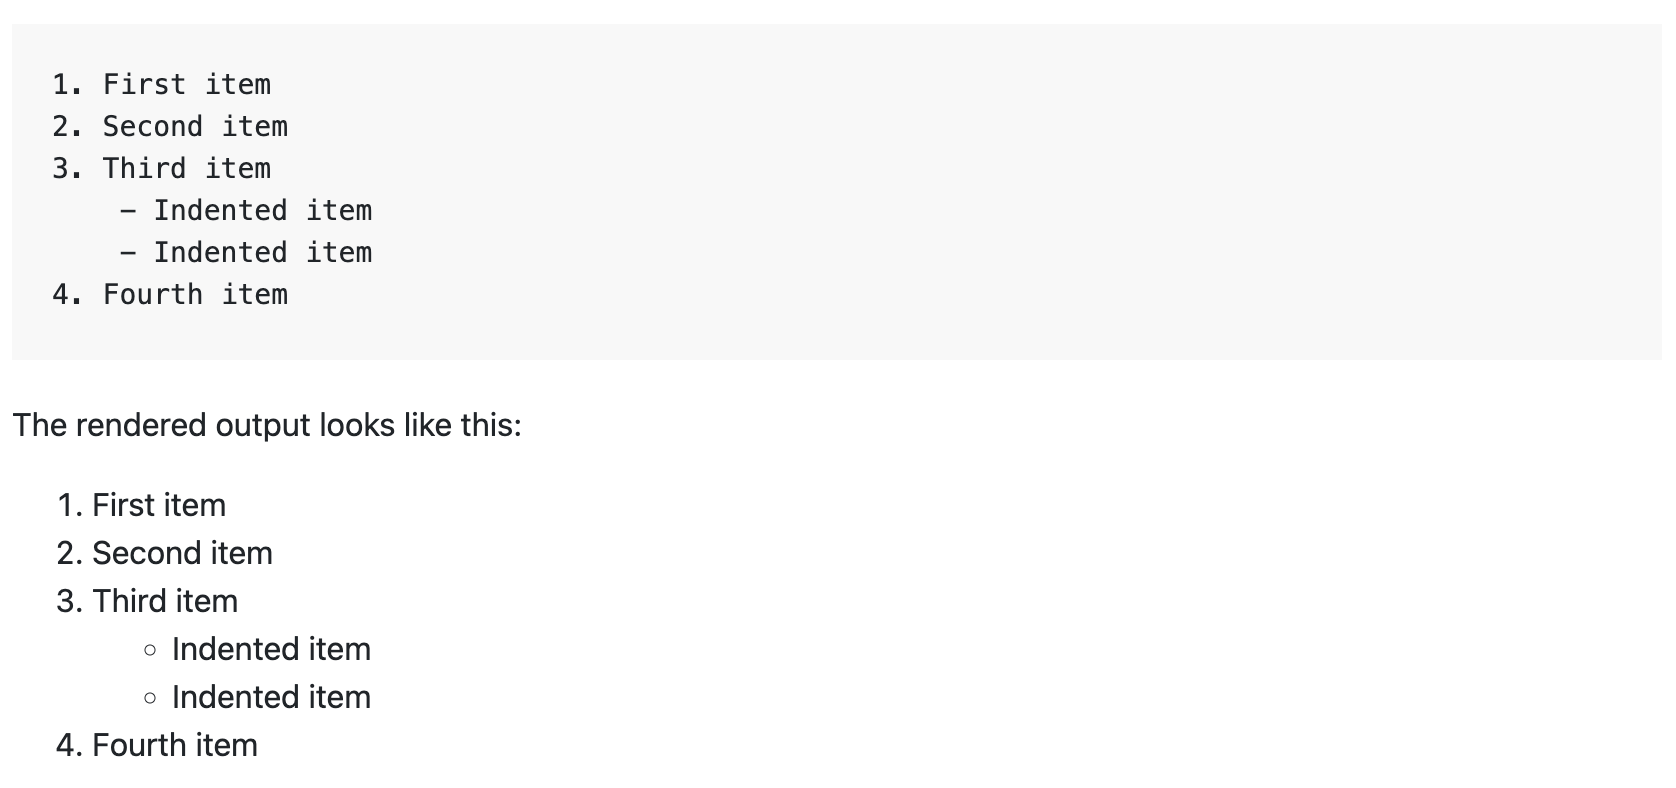This screenshot has height=788, width=1676.
Task: Click the second rendered 'Indented item' bullet text
Action: [271, 697]
